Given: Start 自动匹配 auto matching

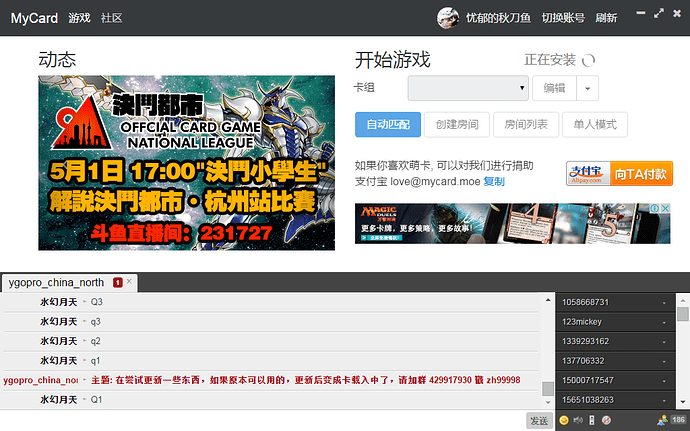Looking at the screenshot, I should (388, 125).
